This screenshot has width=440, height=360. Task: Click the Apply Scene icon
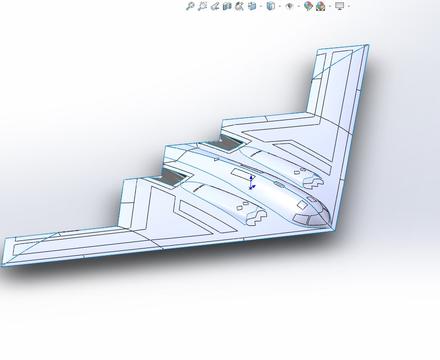(x=321, y=6)
